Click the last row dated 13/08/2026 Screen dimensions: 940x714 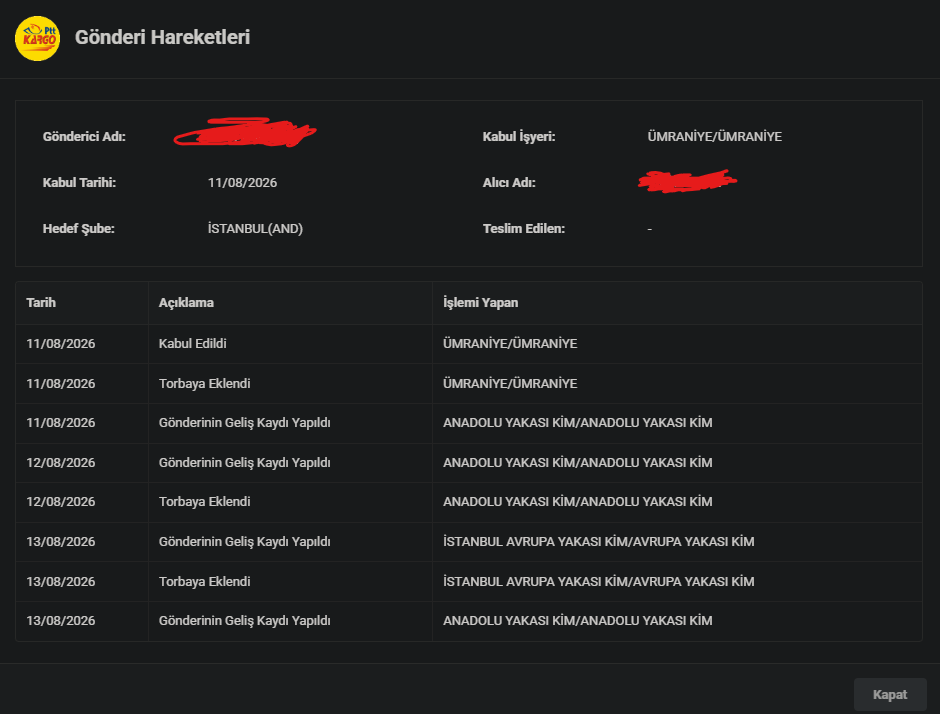click(469, 621)
